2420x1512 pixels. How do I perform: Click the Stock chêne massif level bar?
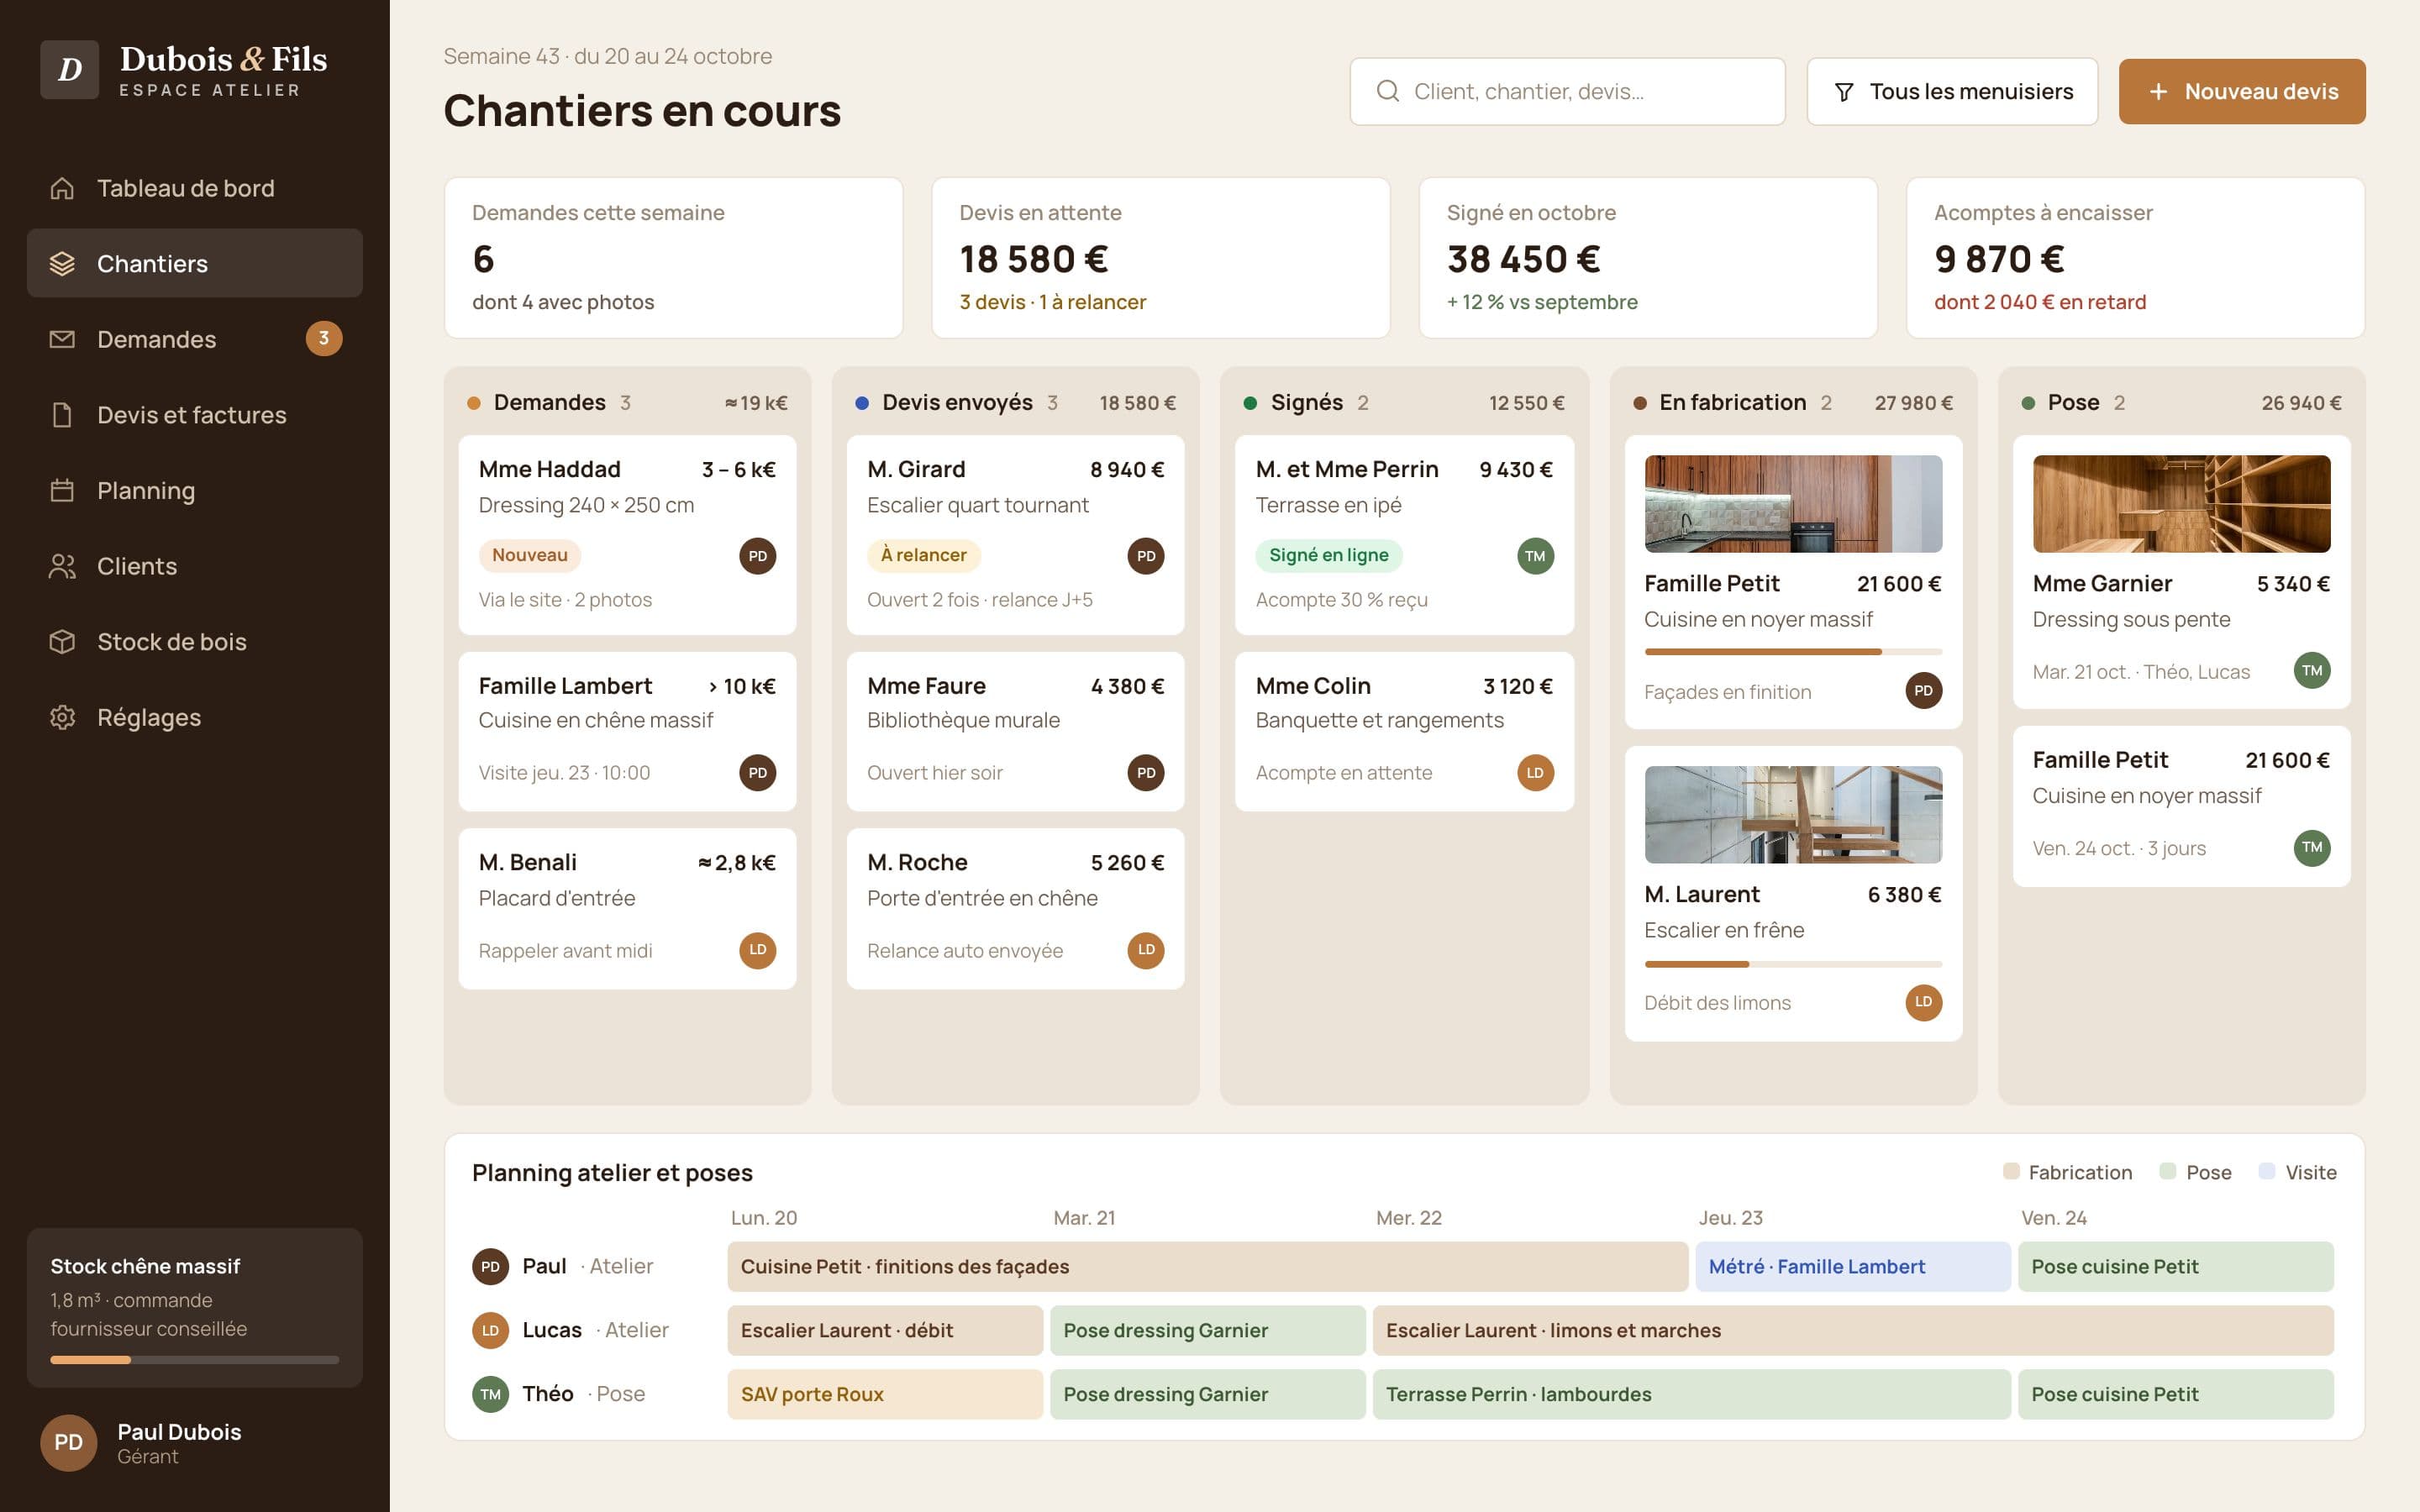coord(194,1360)
